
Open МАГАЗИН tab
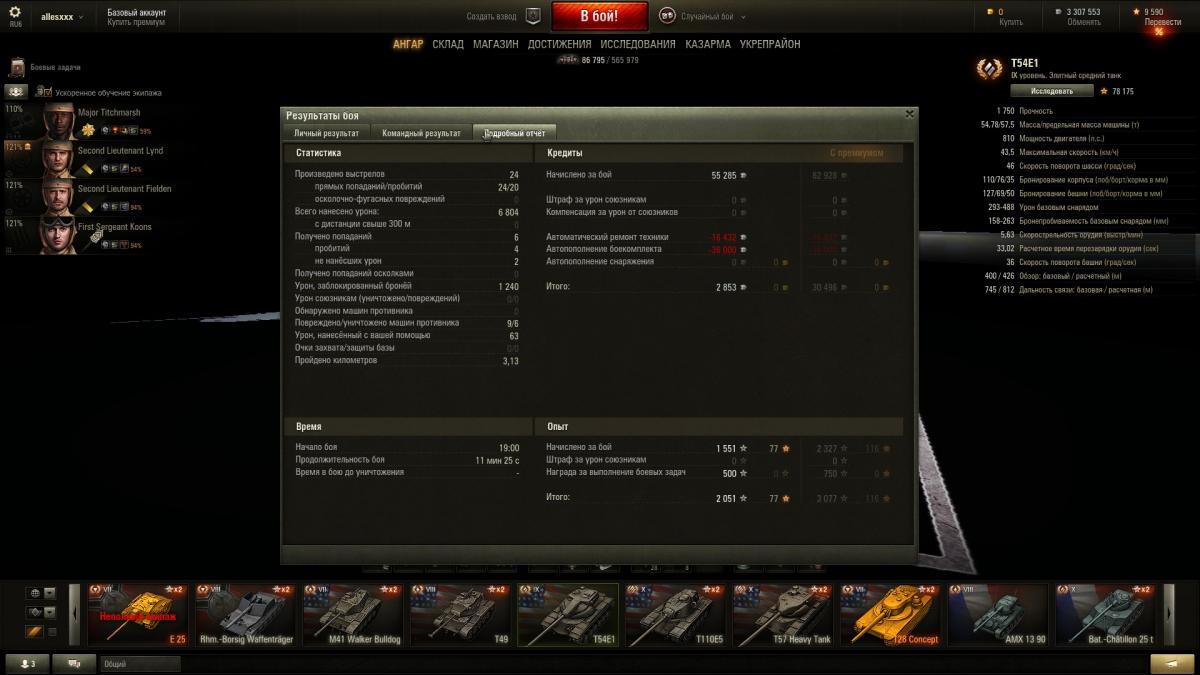(x=496, y=44)
